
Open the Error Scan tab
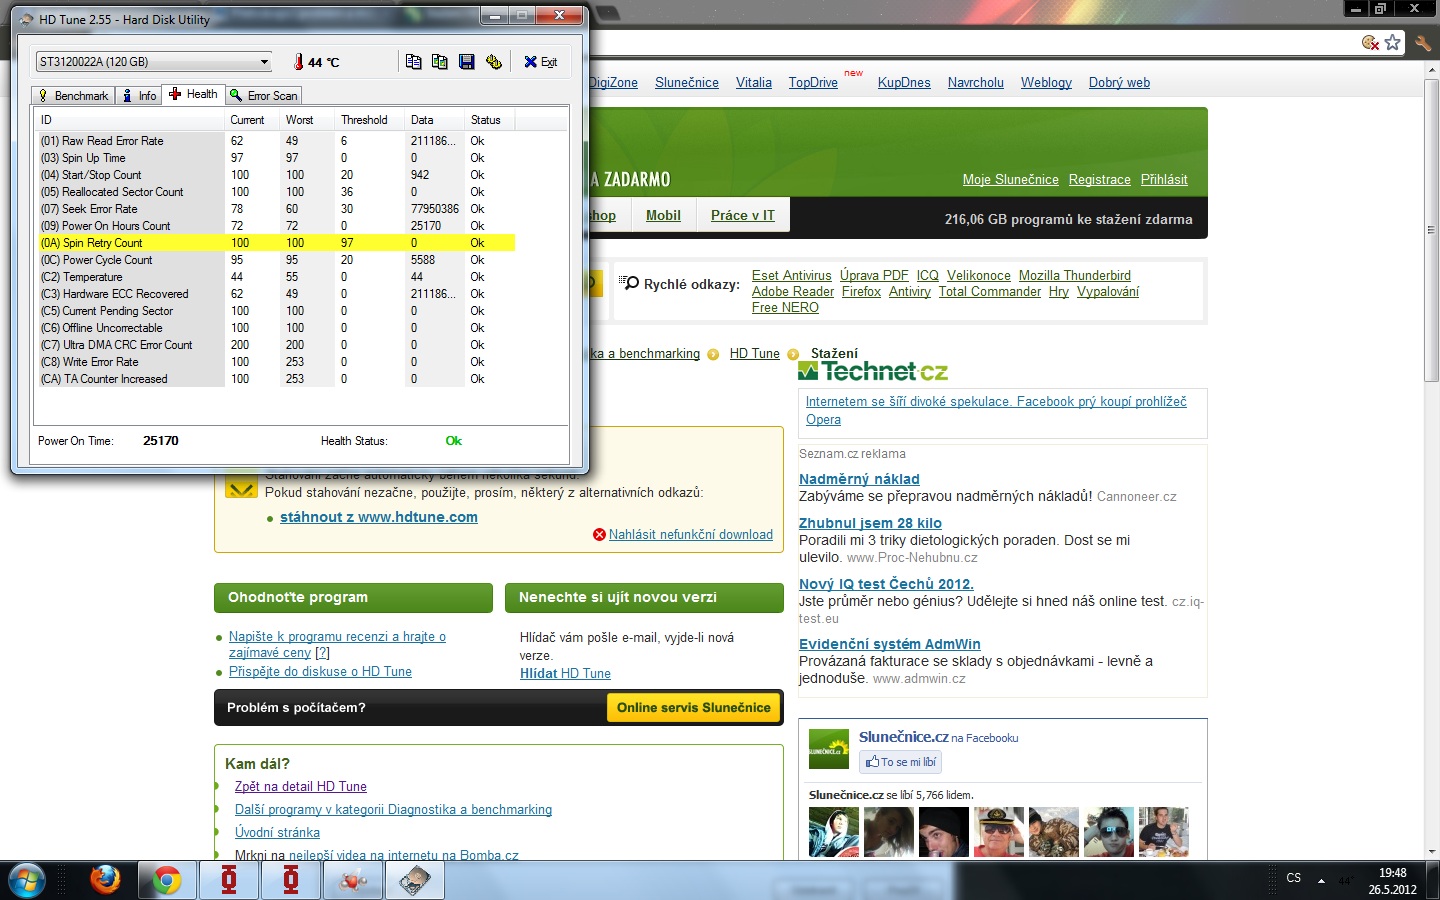[x=263, y=96]
